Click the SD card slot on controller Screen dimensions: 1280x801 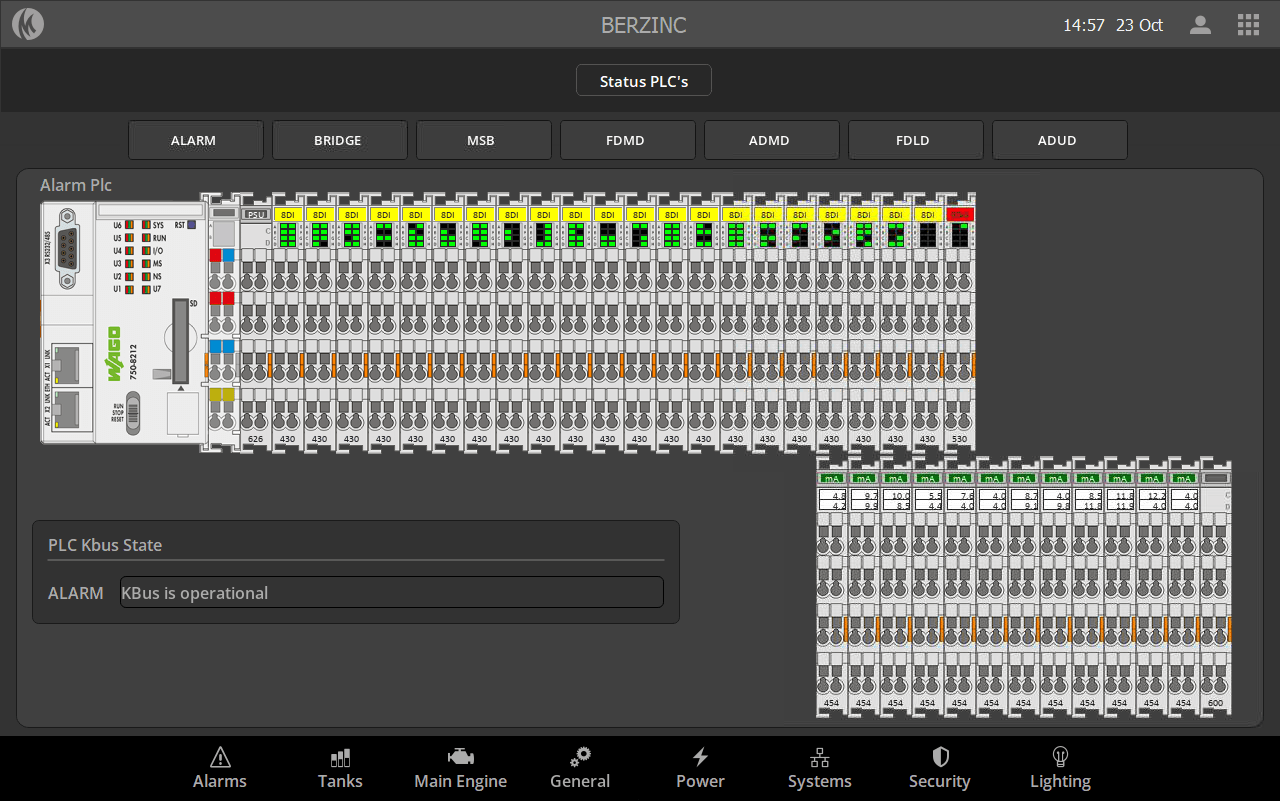click(181, 341)
